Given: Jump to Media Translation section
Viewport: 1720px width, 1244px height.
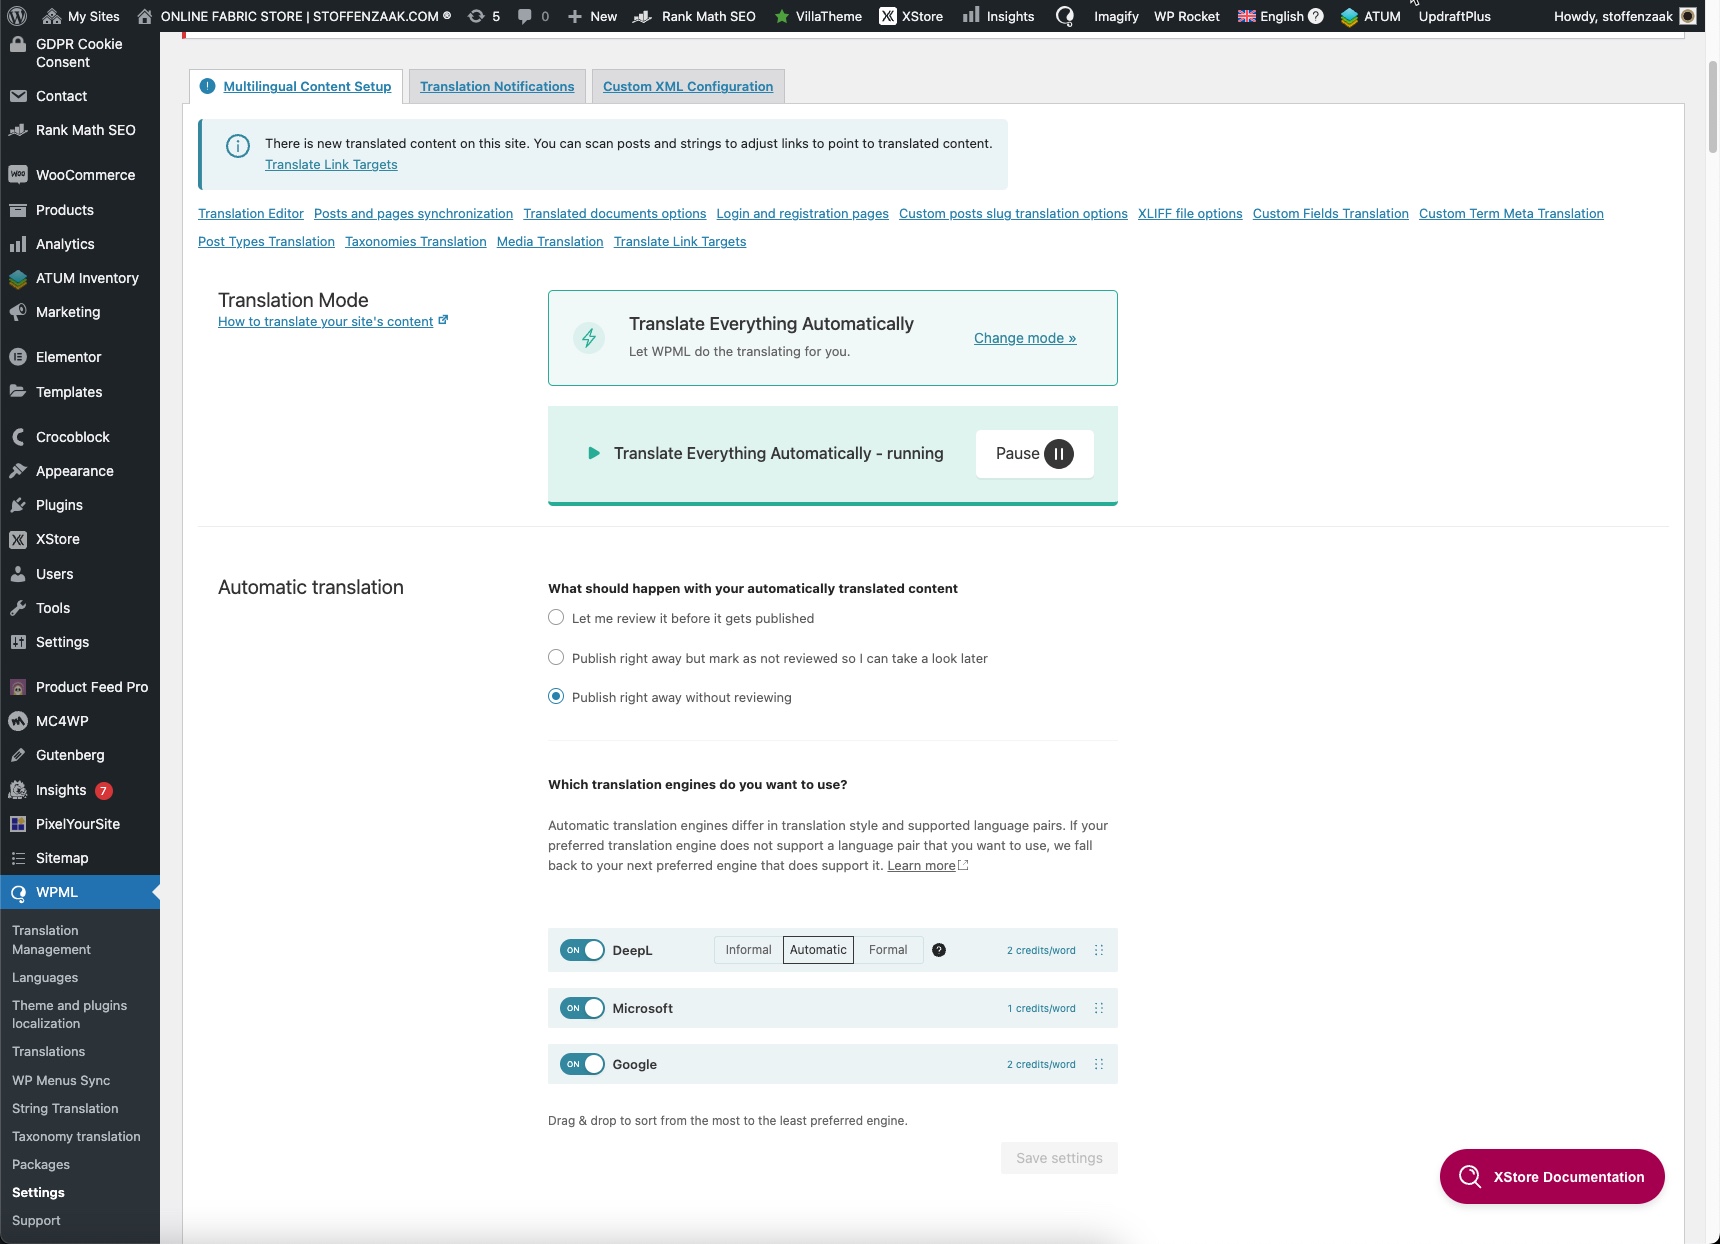Looking at the screenshot, I should pyautogui.click(x=550, y=241).
